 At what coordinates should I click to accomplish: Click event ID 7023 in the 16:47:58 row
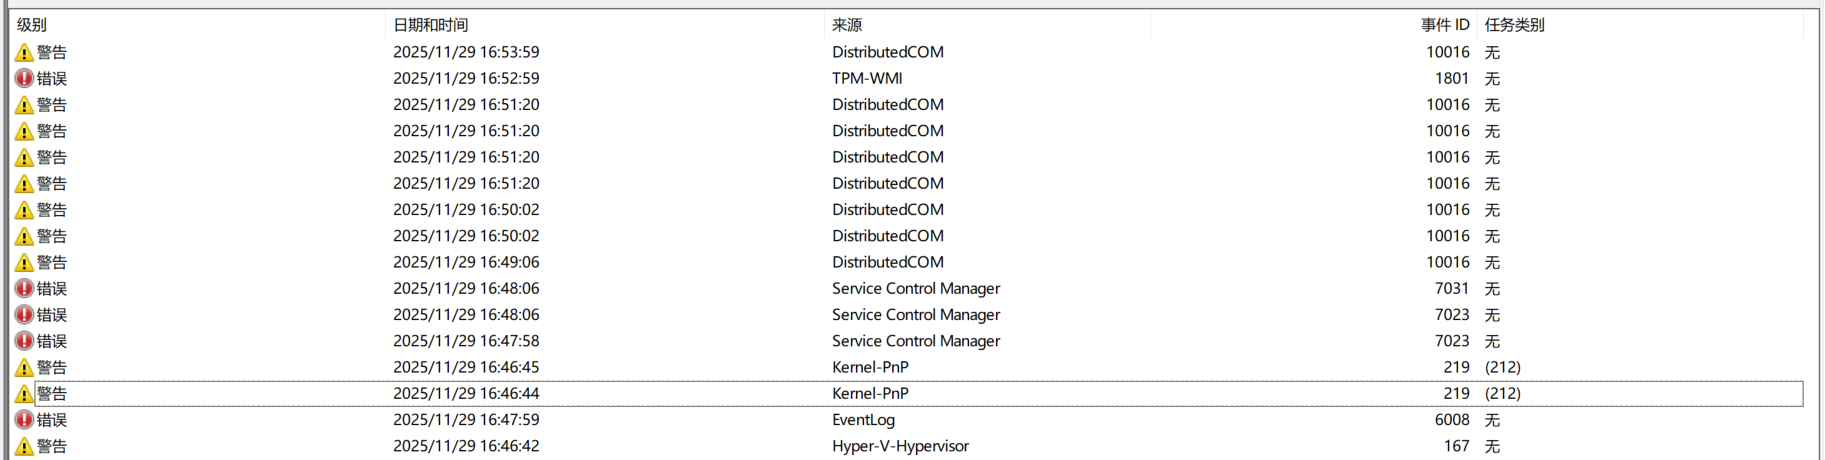coord(1452,341)
